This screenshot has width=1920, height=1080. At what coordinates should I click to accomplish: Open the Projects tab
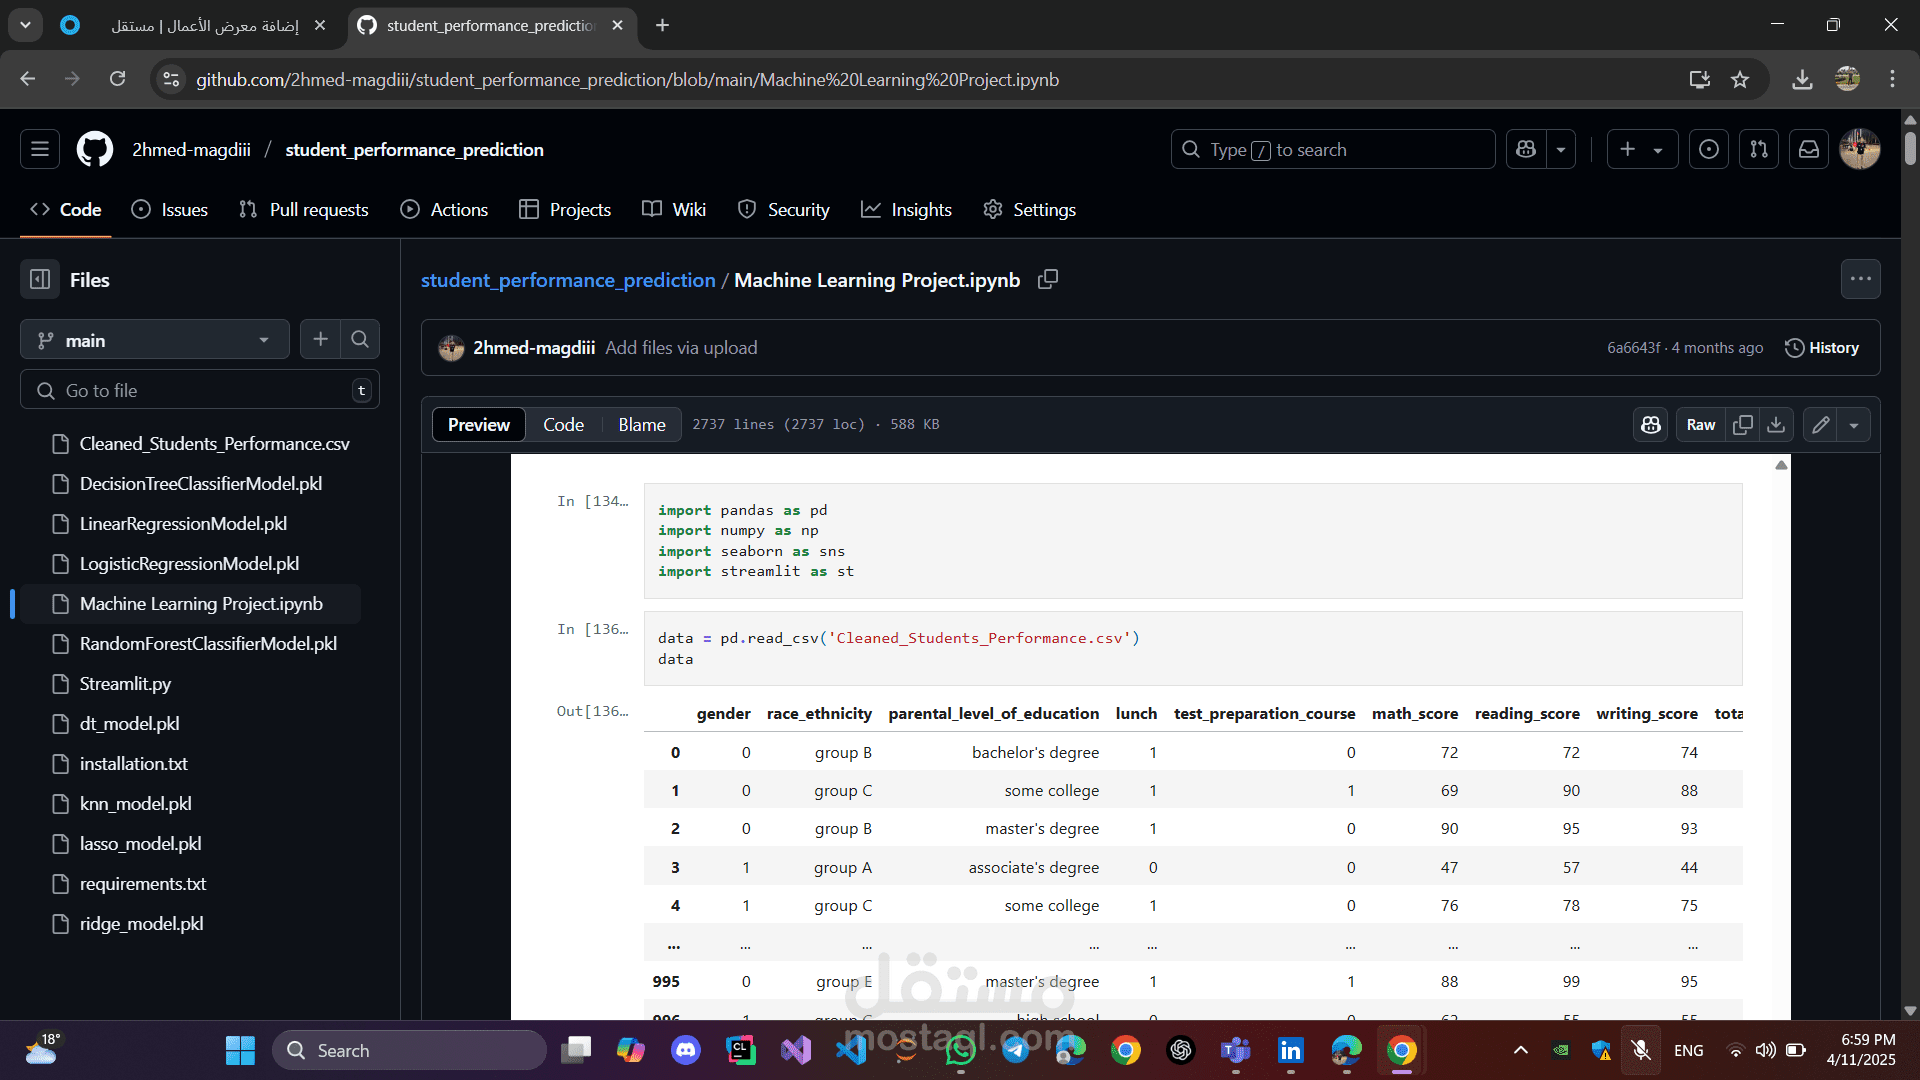coord(565,210)
